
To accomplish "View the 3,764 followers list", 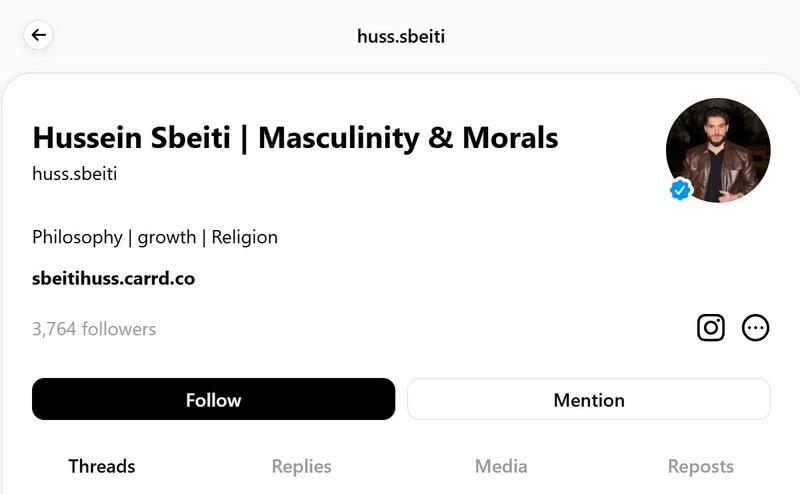I will (94, 329).
